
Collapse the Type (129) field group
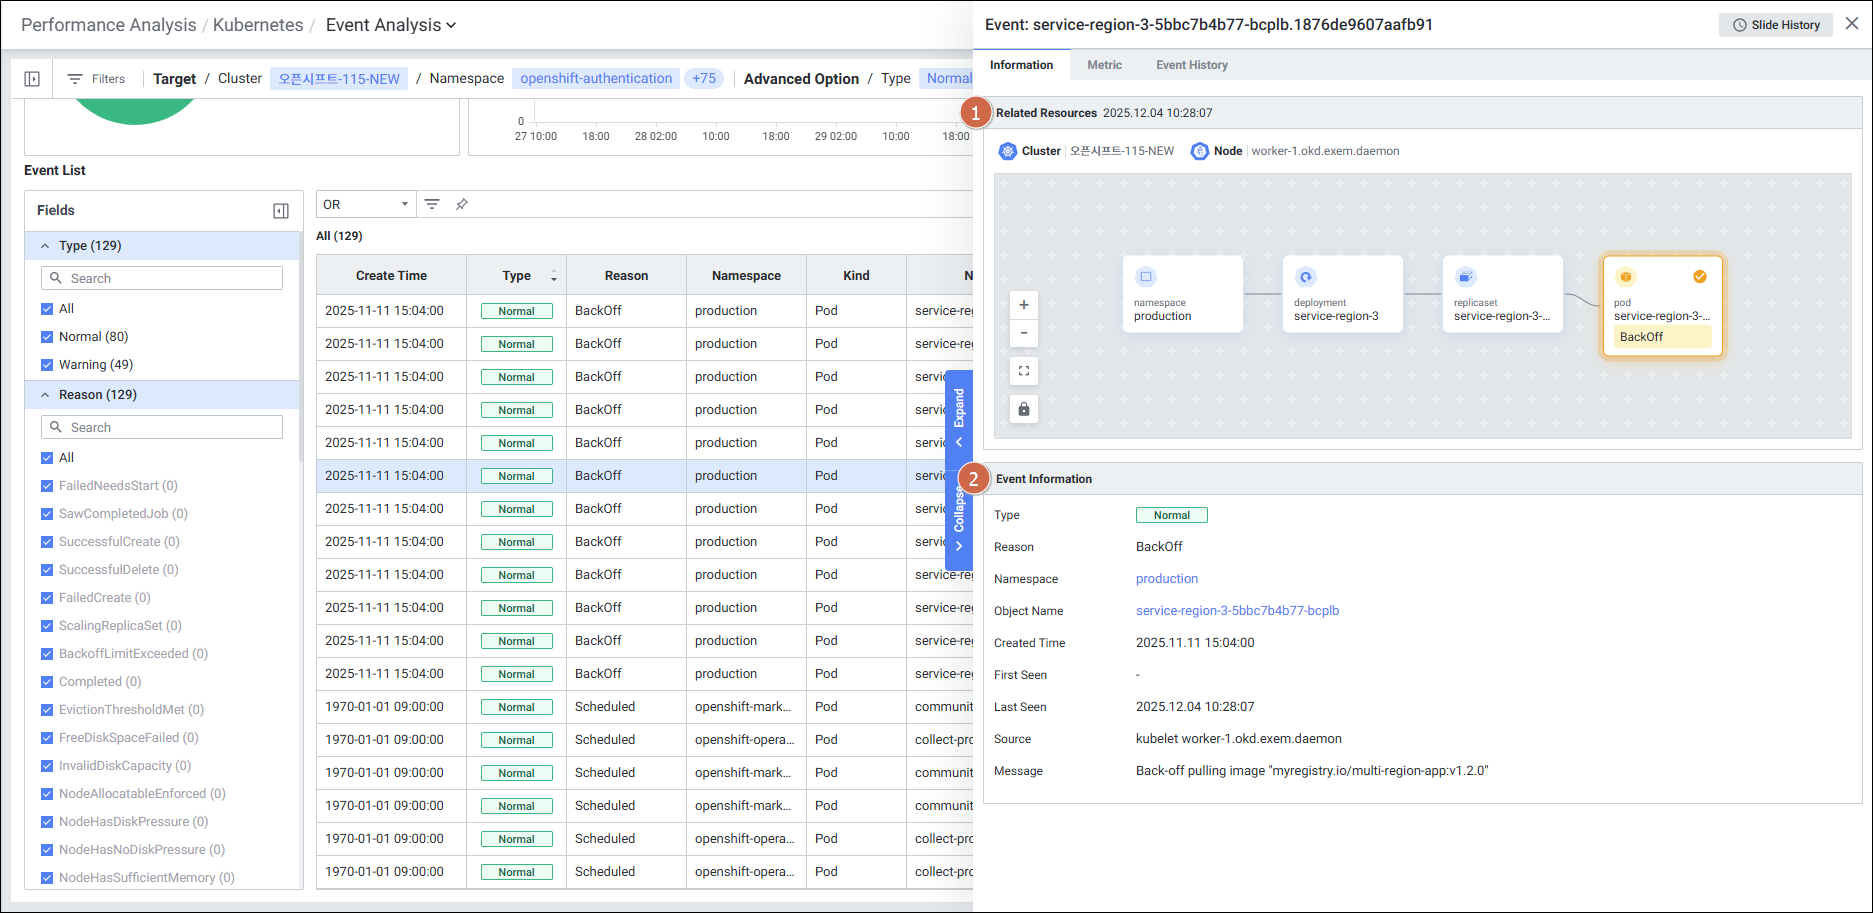[x=45, y=246]
